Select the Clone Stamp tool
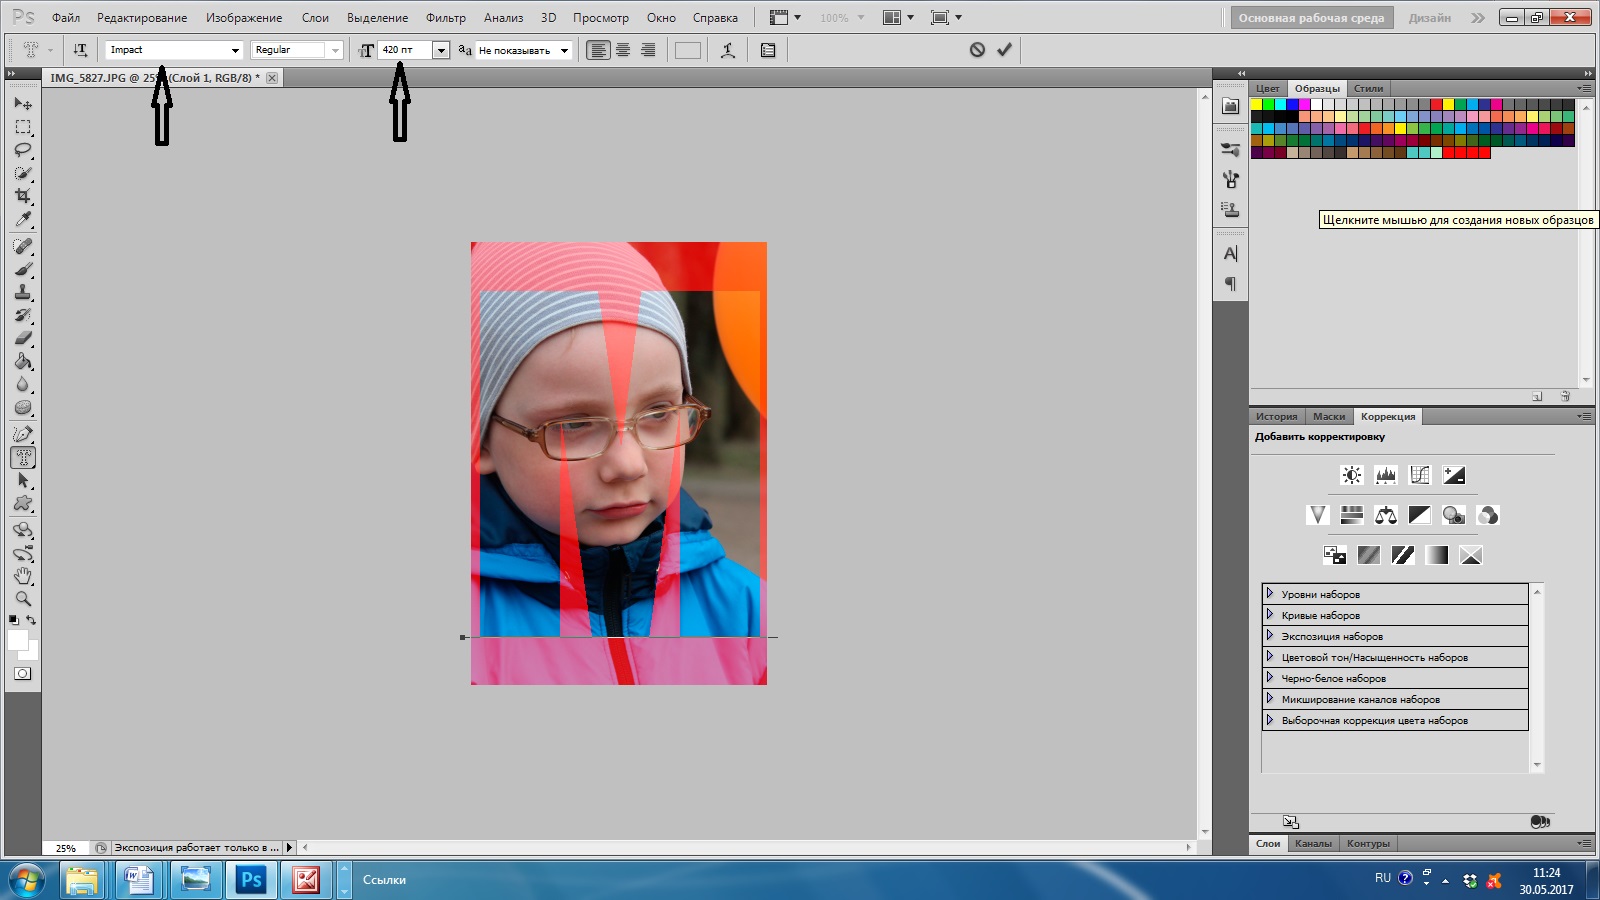This screenshot has height=900, width=1600. (x=23, y=292)
